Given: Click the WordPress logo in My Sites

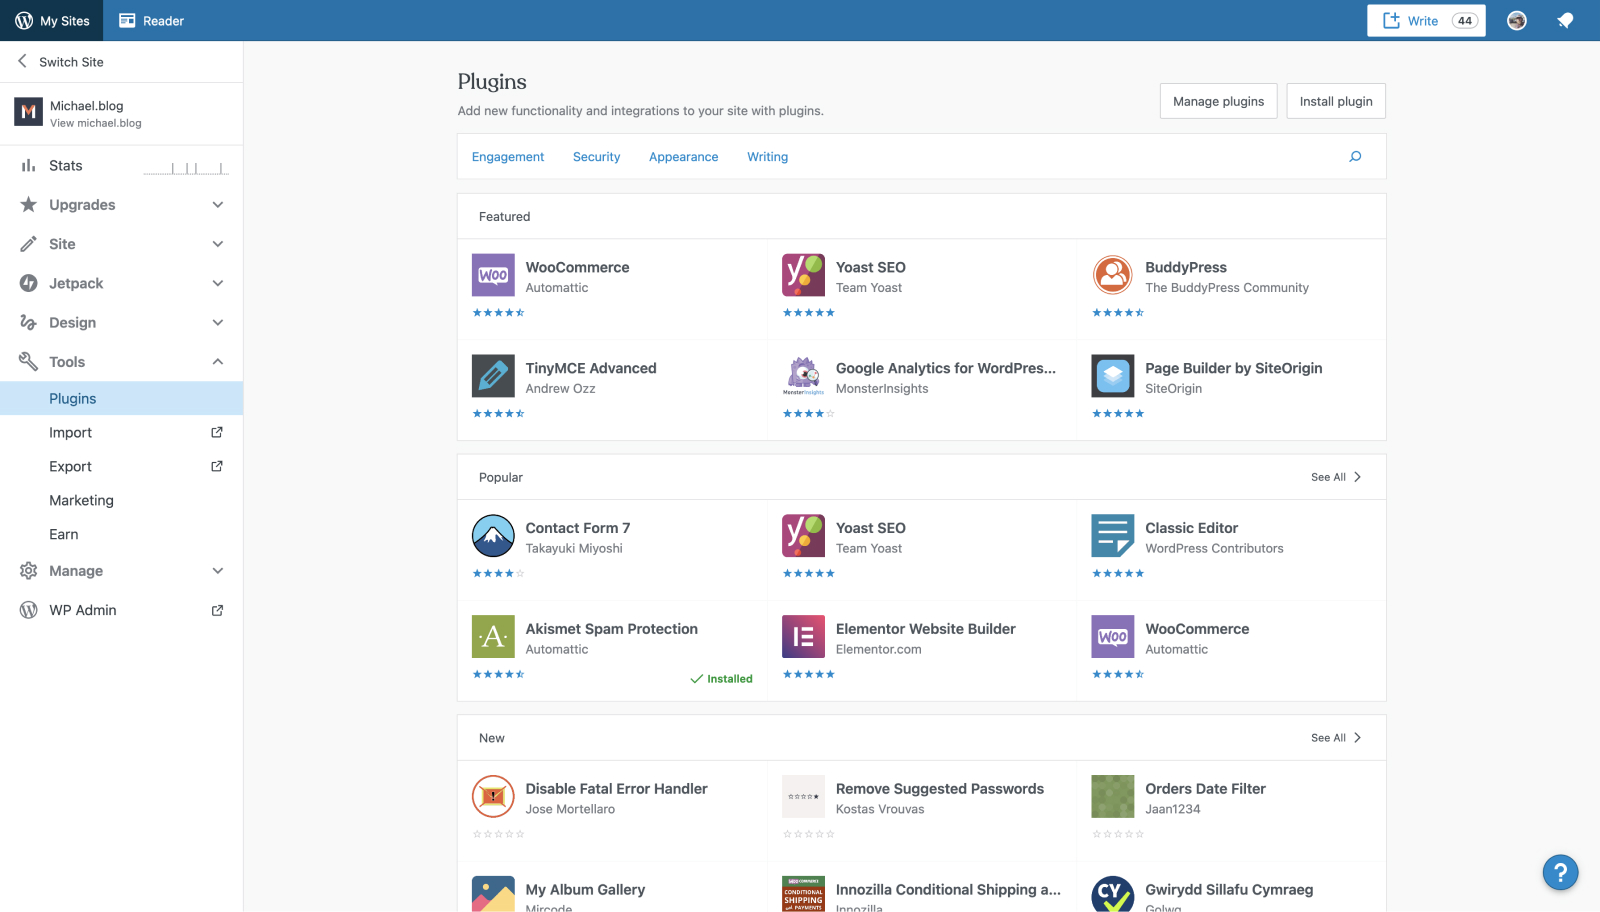Looking at the screenshot, I should tap(24, 20).
